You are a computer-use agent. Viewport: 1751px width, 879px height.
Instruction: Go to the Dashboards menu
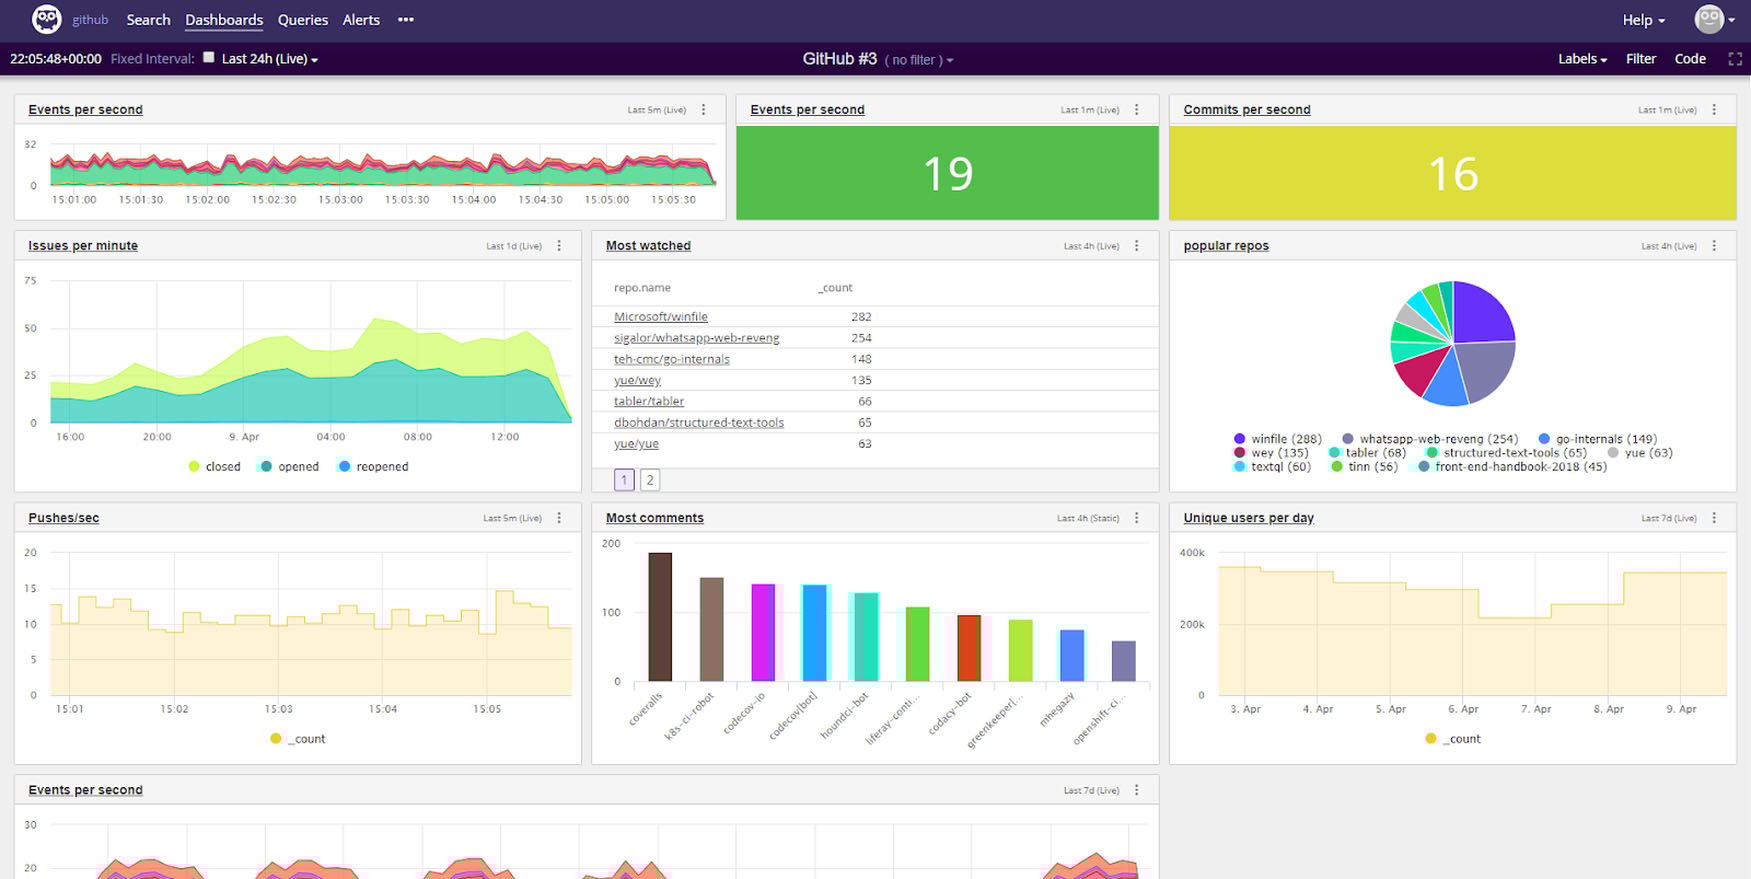pos(224,20)
